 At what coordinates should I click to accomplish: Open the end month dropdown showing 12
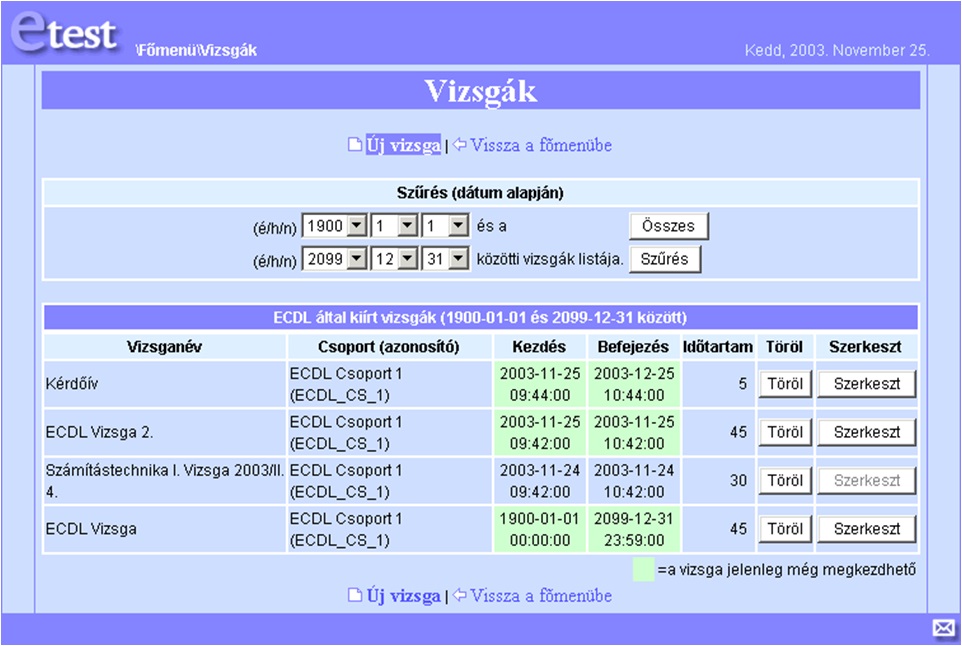394,259
